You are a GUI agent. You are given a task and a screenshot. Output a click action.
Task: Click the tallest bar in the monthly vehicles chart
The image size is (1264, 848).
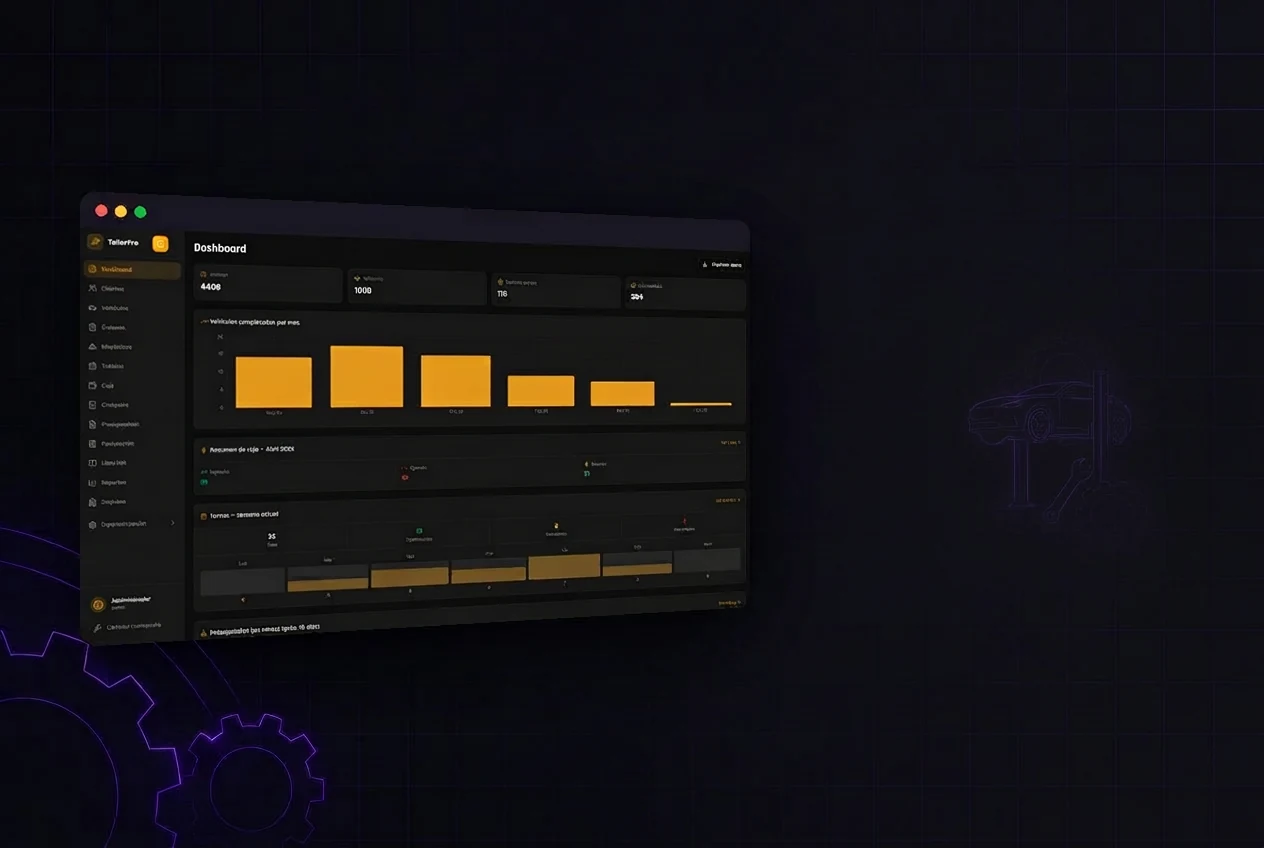(x=367, y=377)
